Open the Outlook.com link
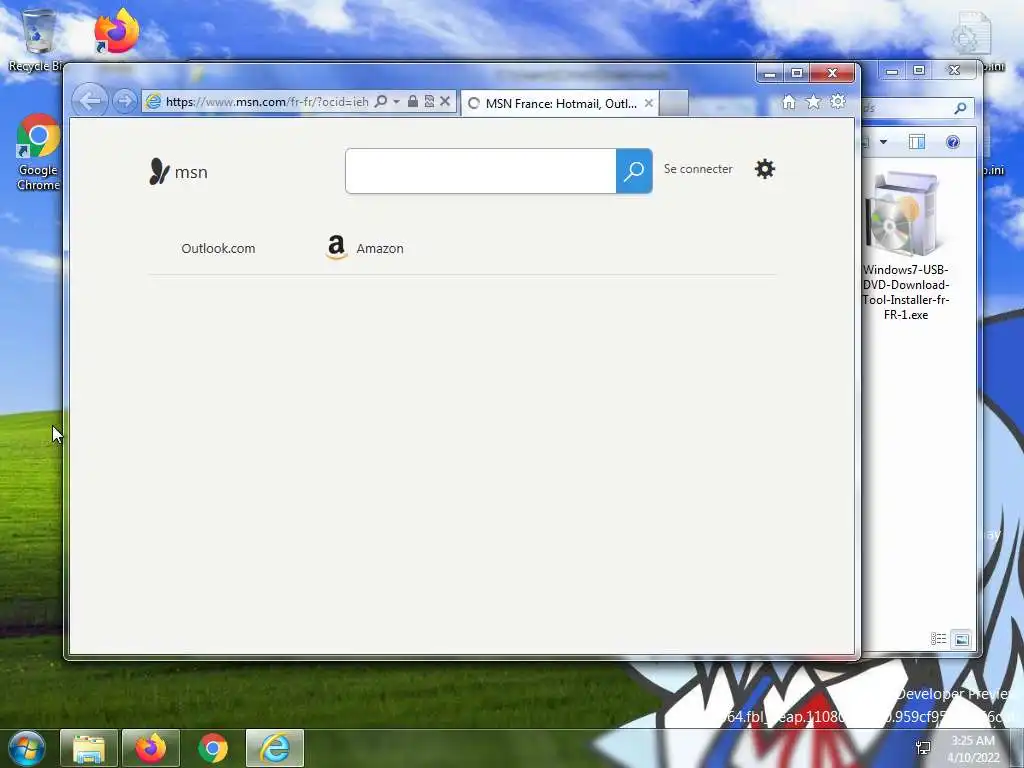 [218, 248]
